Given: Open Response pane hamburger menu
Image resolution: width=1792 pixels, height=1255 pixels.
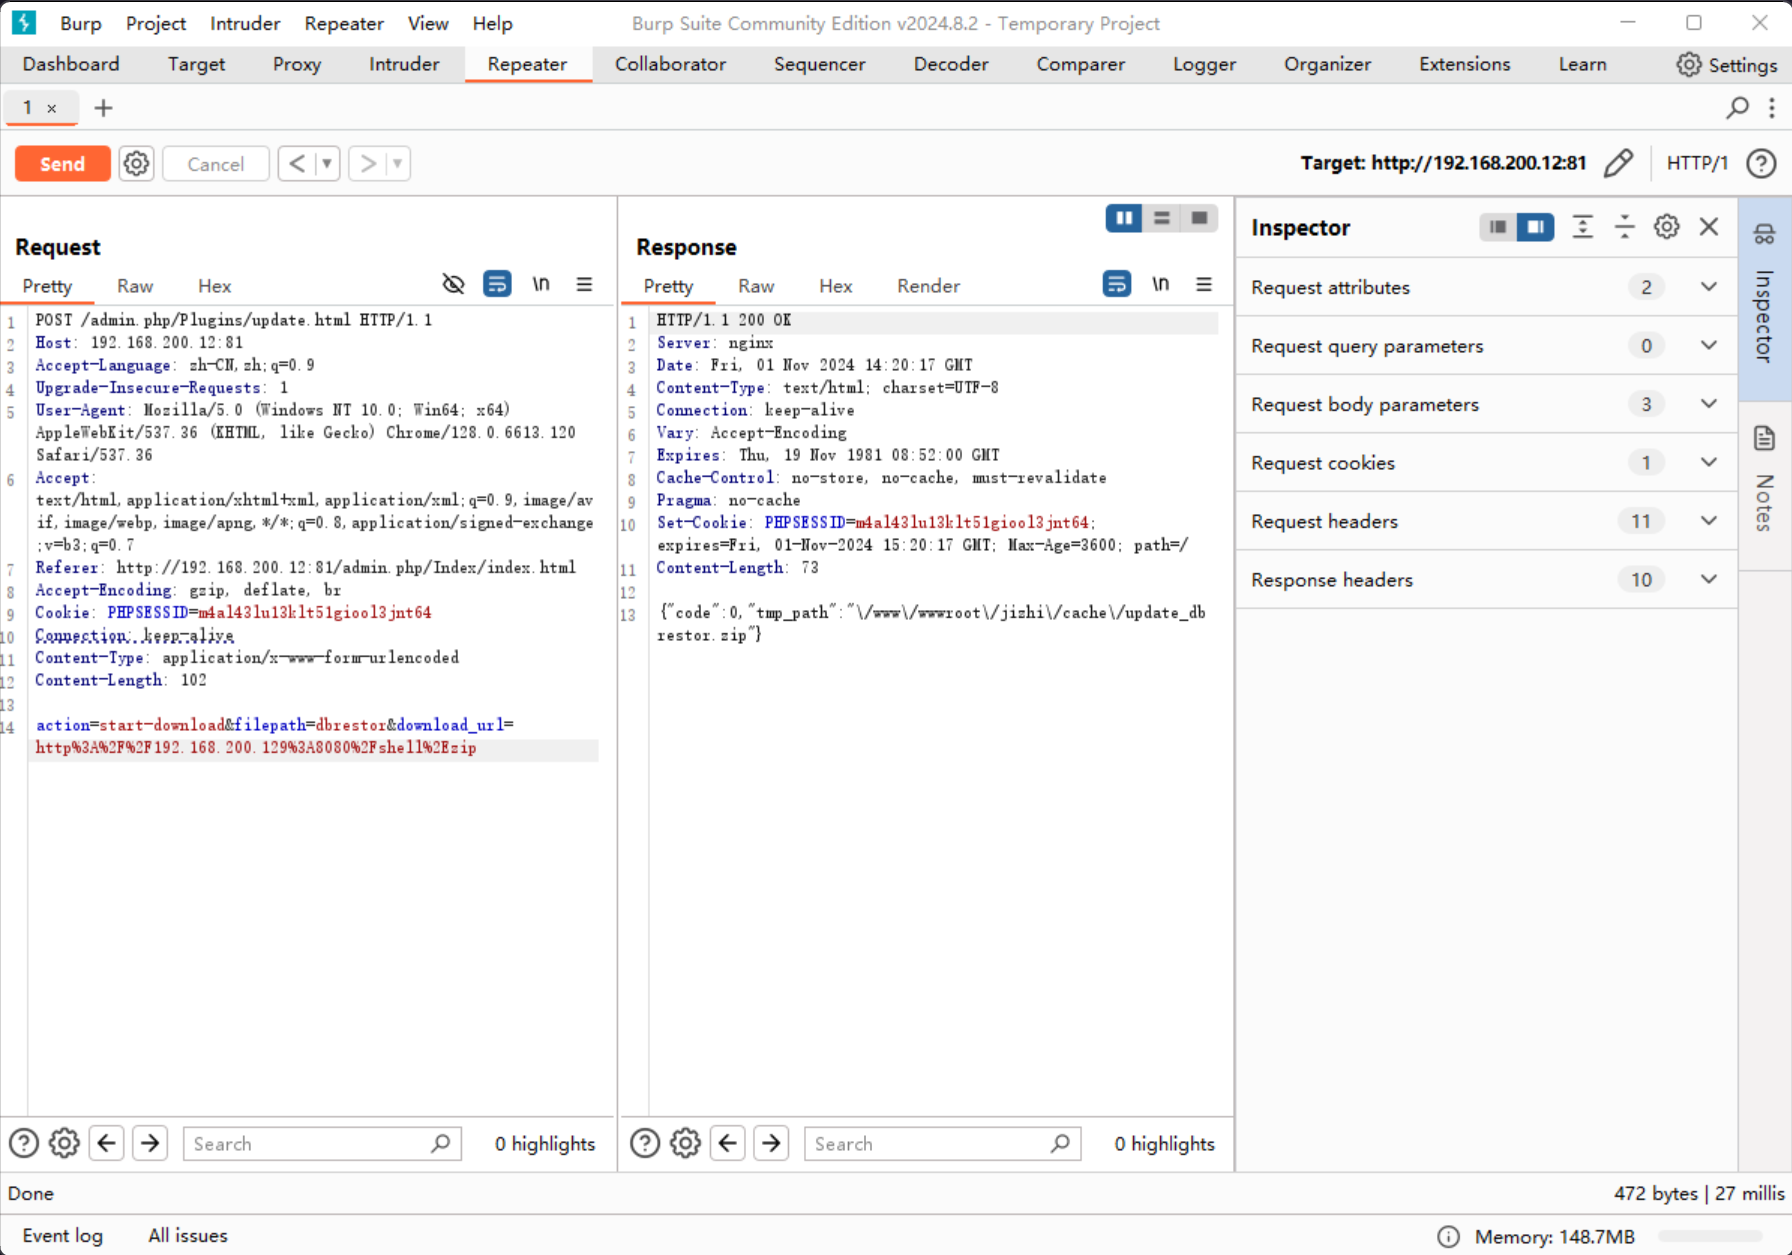Looking at the screenshot, I should pyautogui.click(x=1204, y=284).
